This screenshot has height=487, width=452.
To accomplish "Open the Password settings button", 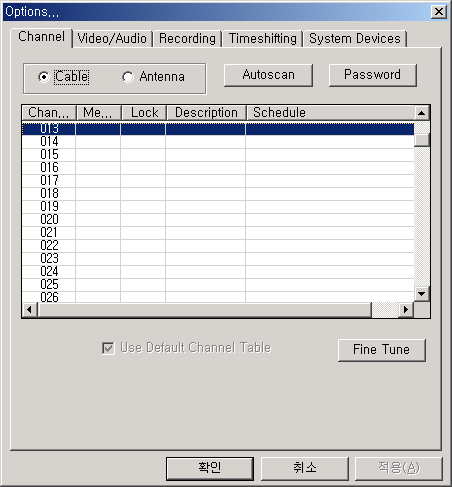I will click(x=373, y=75).
